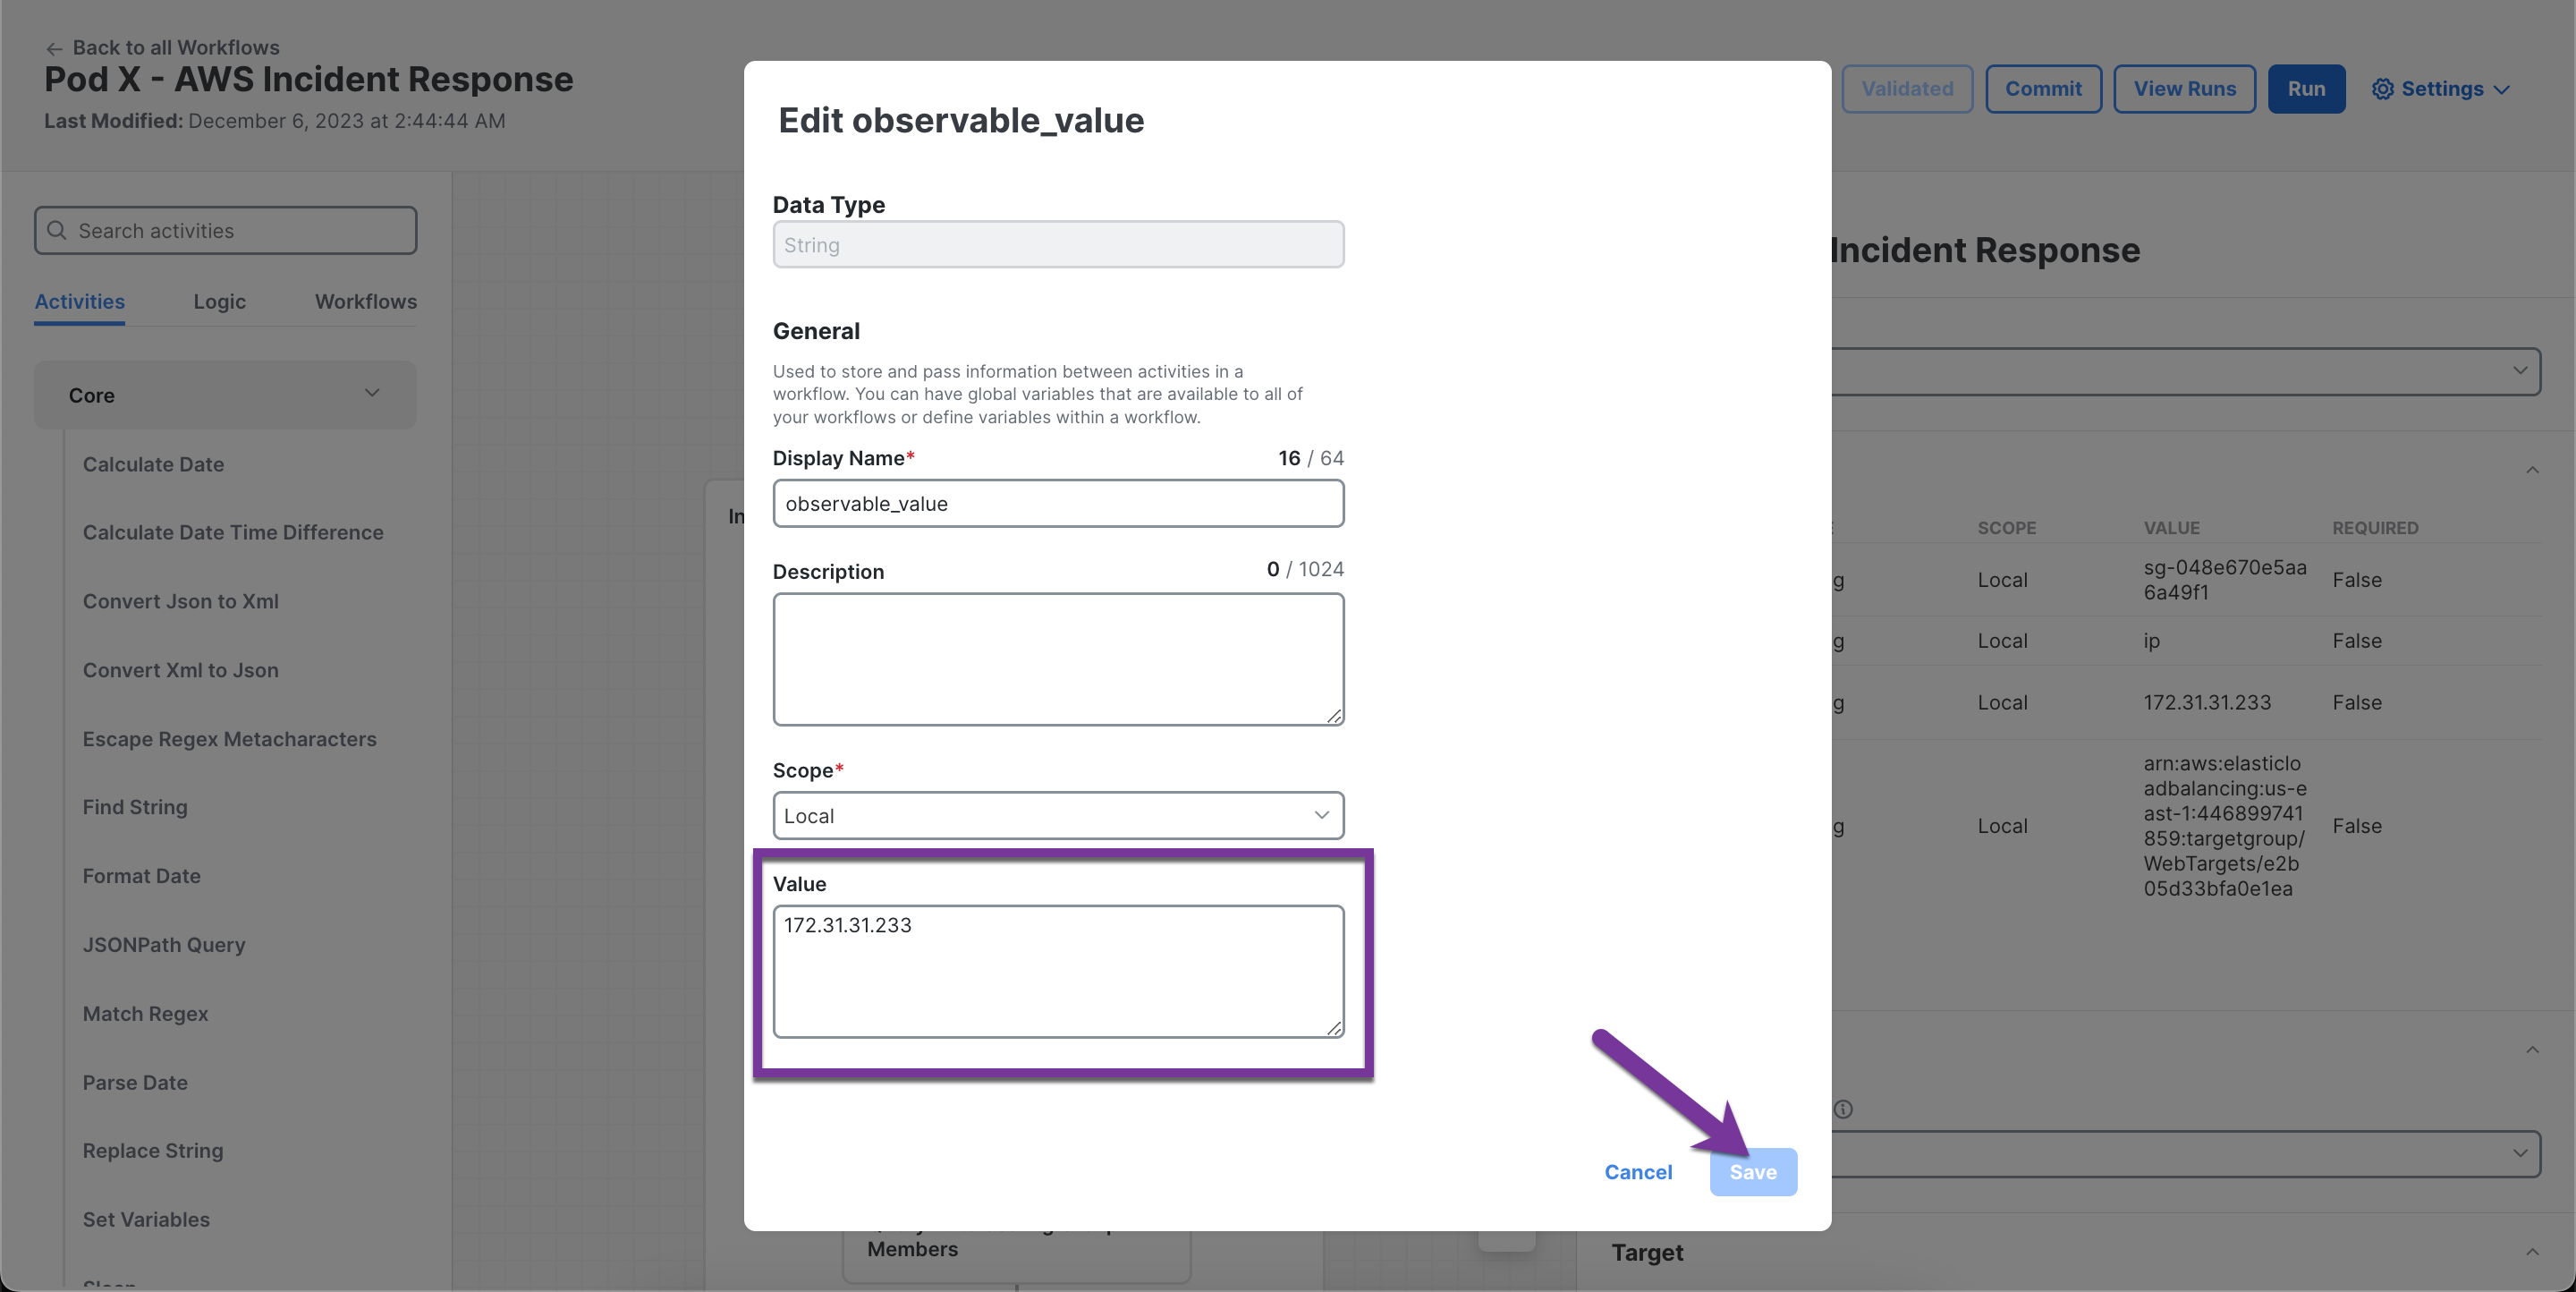
Task: Click the Validated button
Action: click(x=1907, y=89)
